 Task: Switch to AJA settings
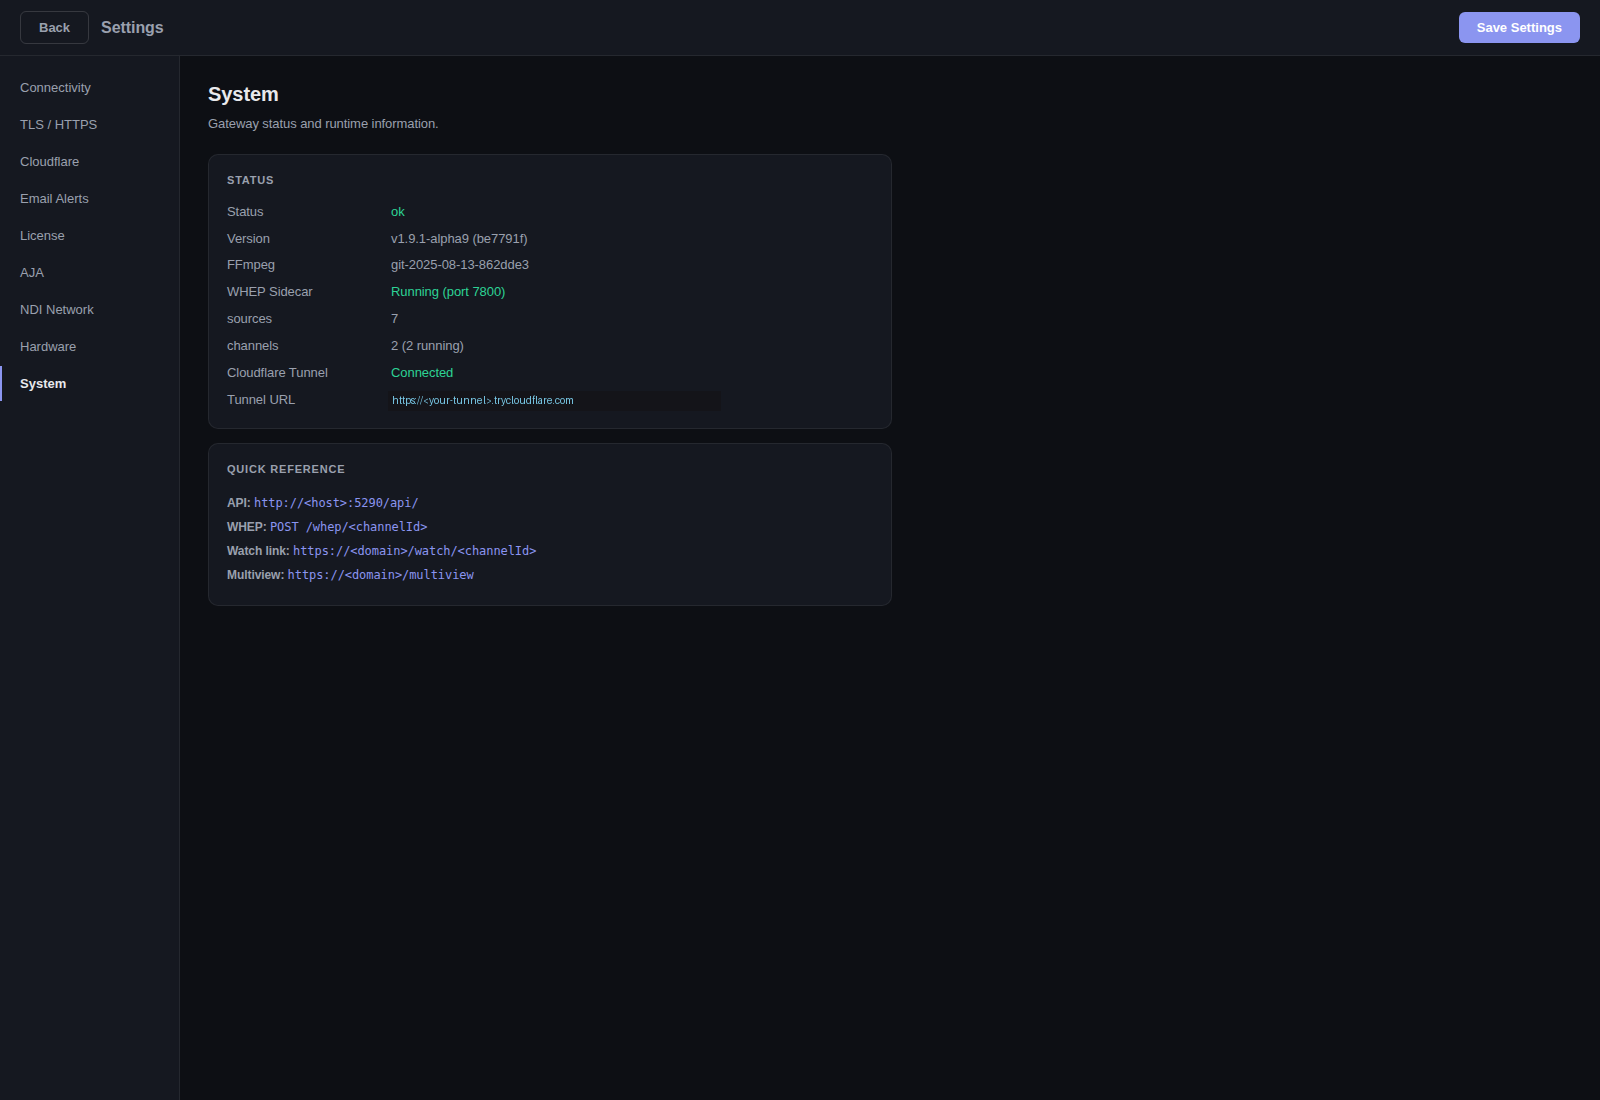click(x=90, y=273)
